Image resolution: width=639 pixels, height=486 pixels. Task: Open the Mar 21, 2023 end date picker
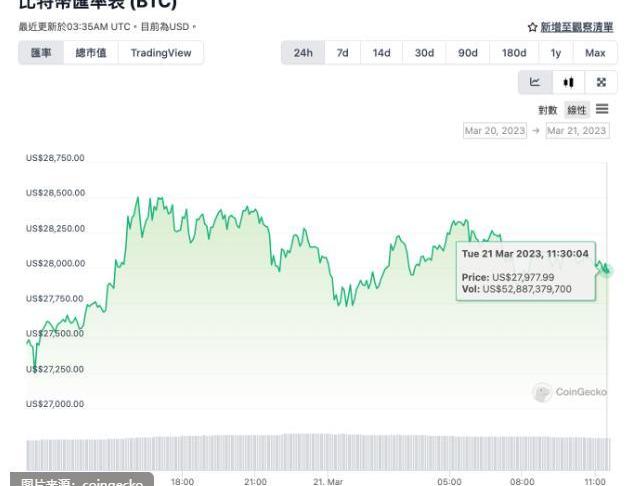click(577, 131)
